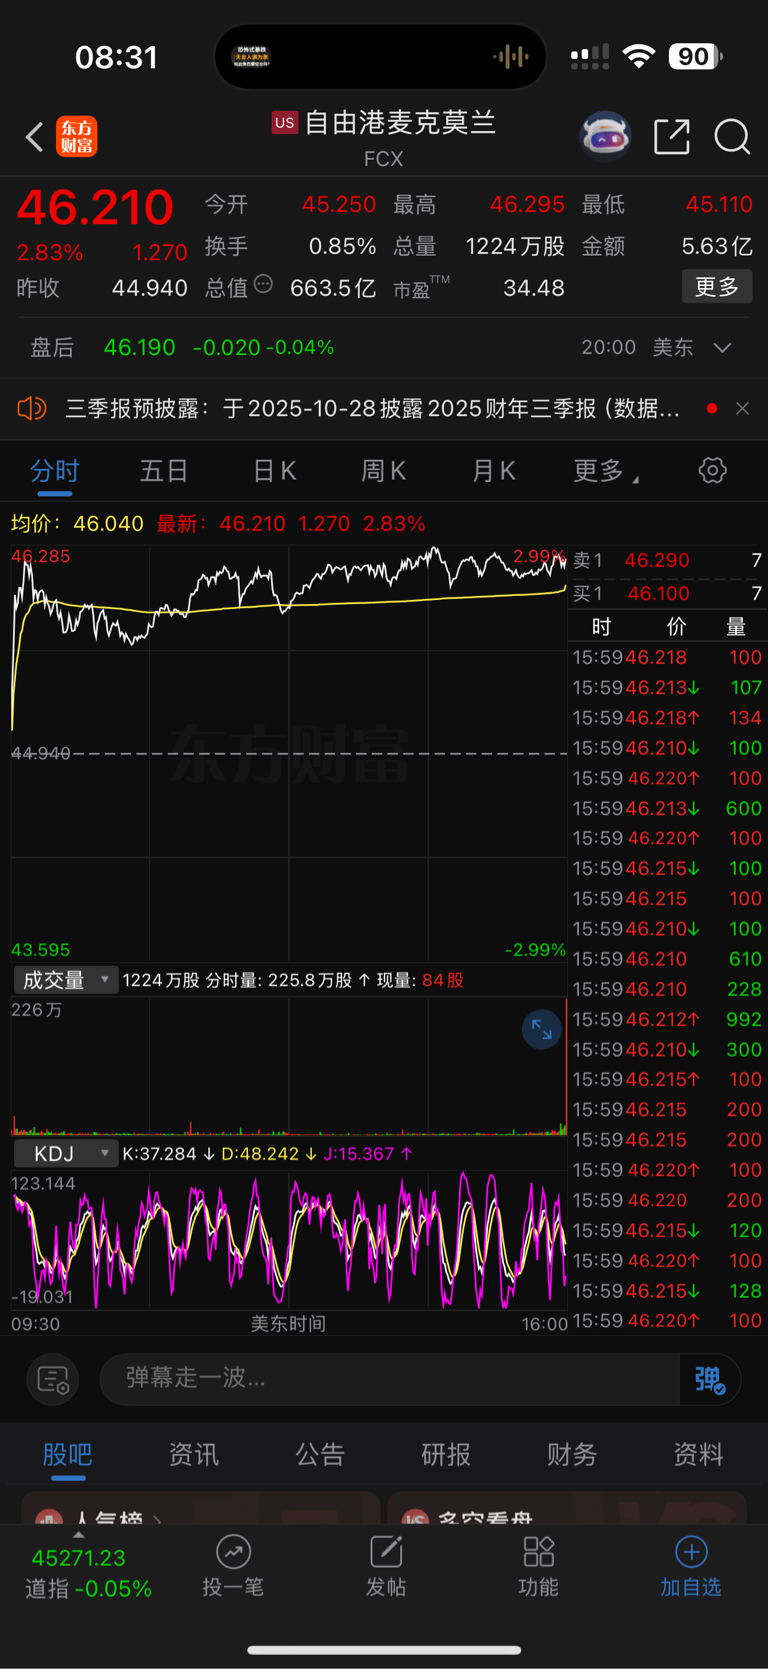The image size is (768, 1669).
Task: Tap the KDJ indicator chart
Action: [289, 1240]
